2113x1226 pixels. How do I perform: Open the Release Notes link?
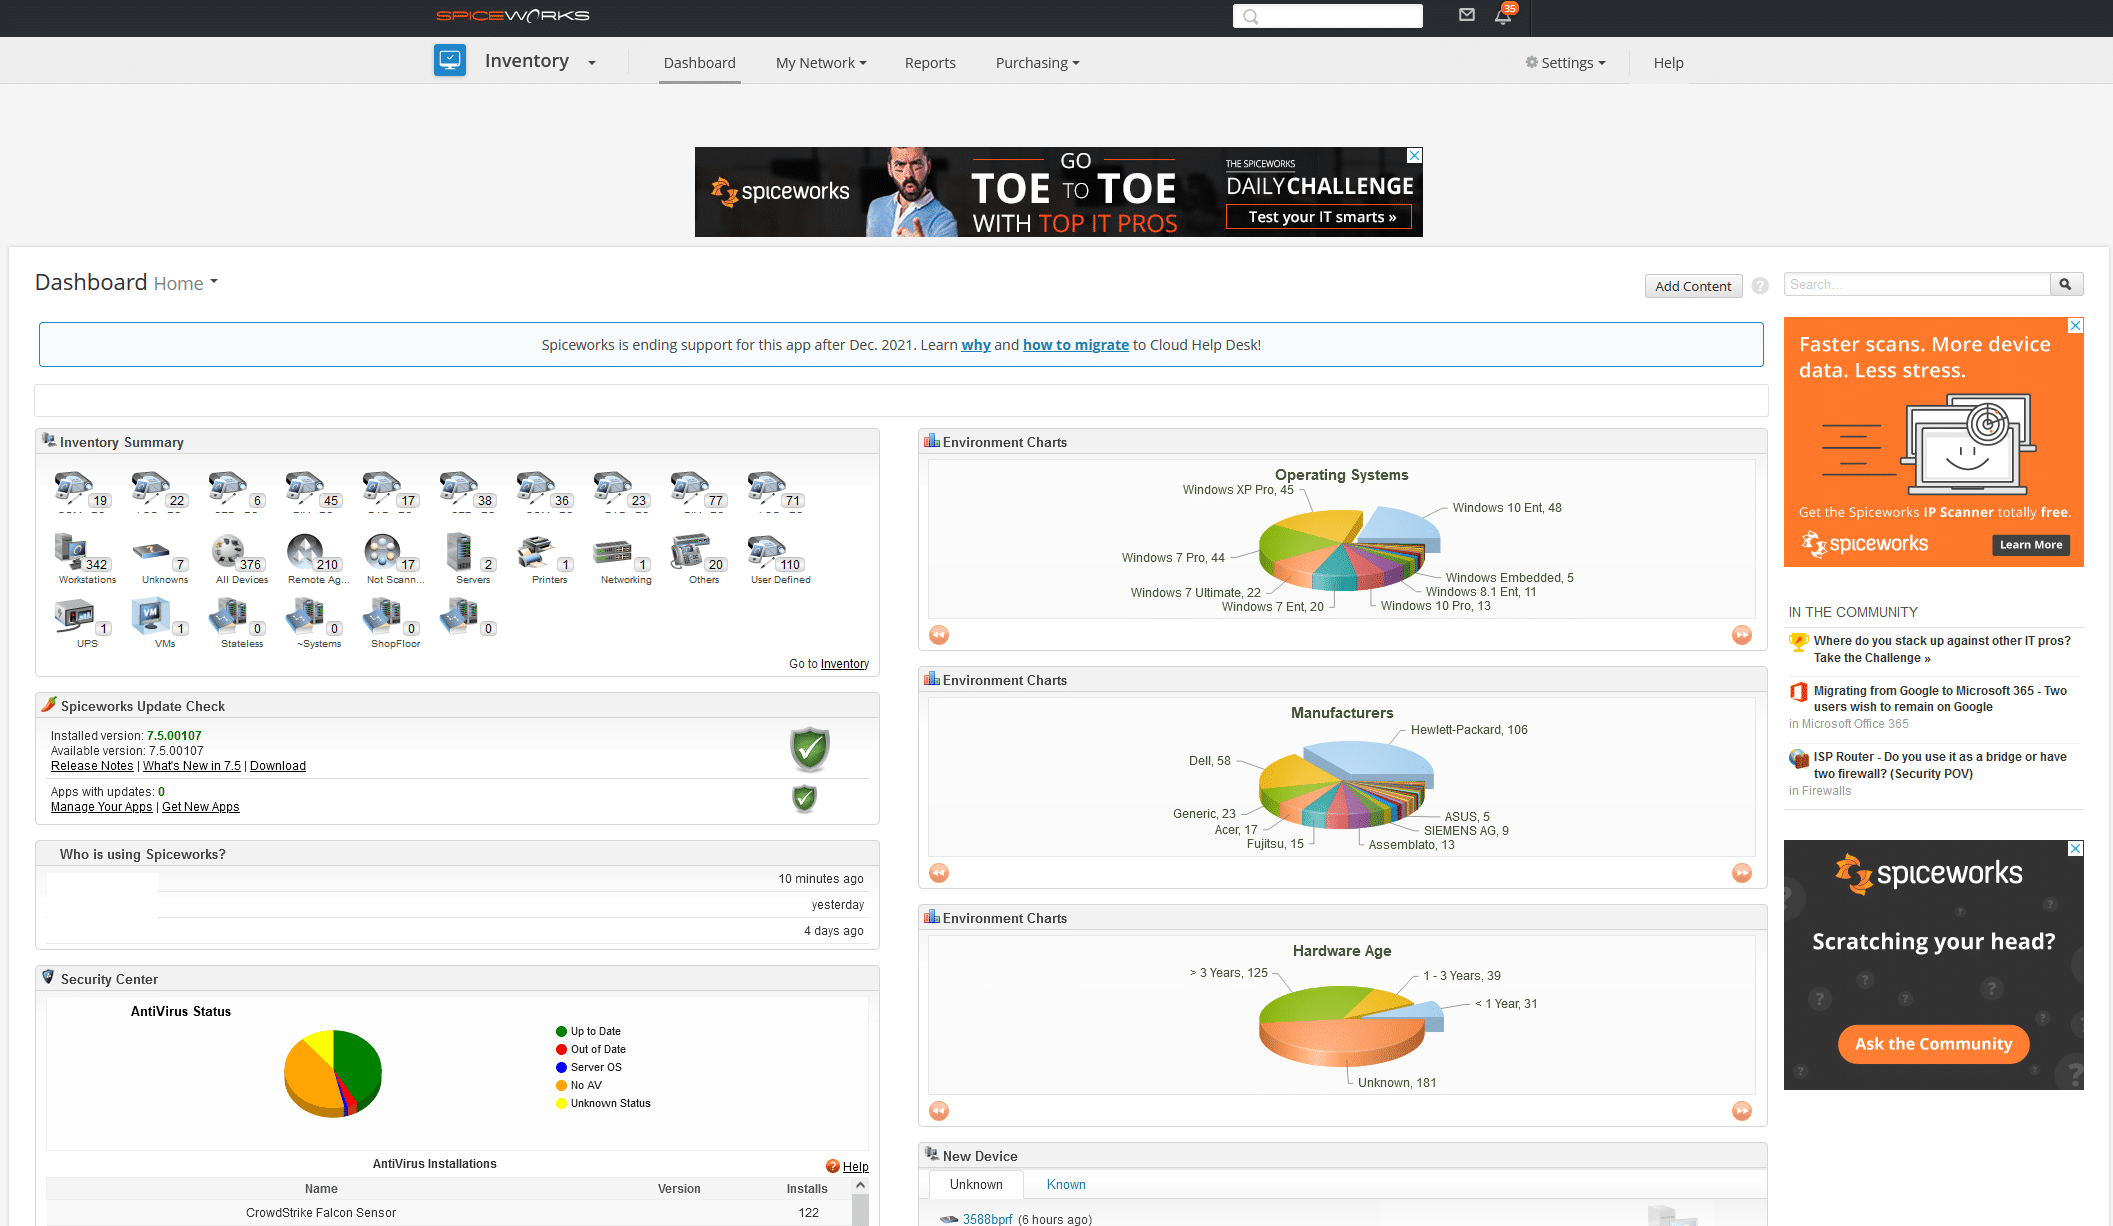click(92, 766)
